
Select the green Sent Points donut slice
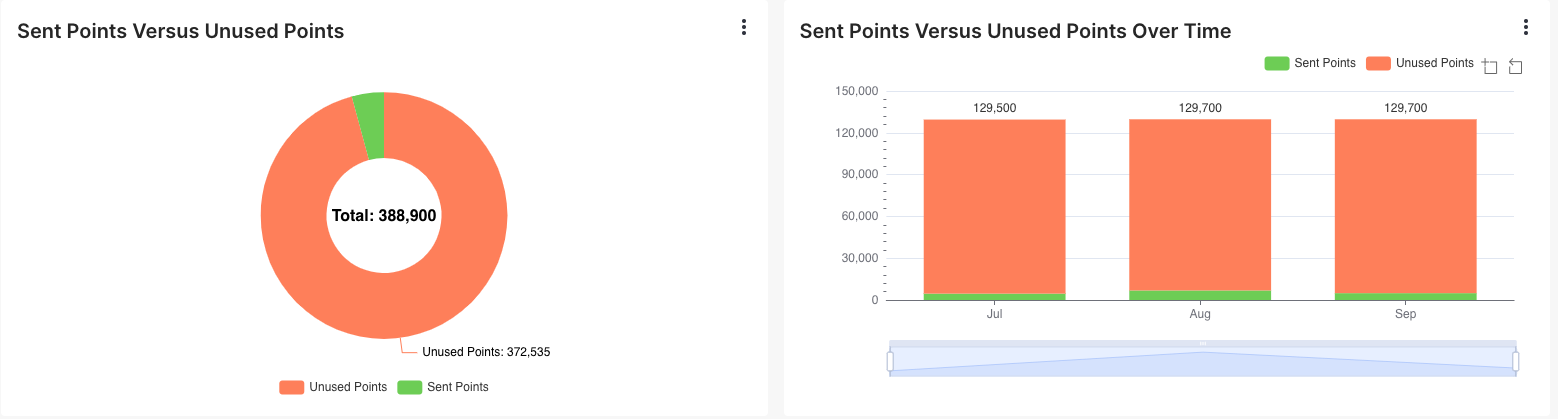pyautogui.click(x=369, y=126)
